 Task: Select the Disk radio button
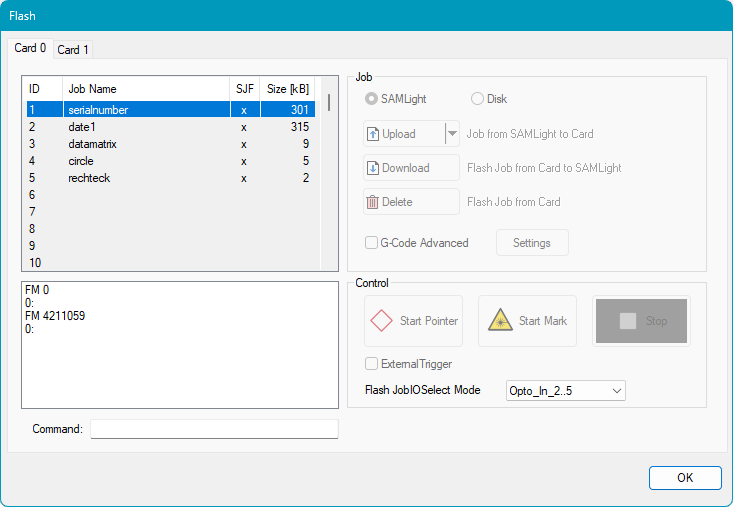click(477, 99)
